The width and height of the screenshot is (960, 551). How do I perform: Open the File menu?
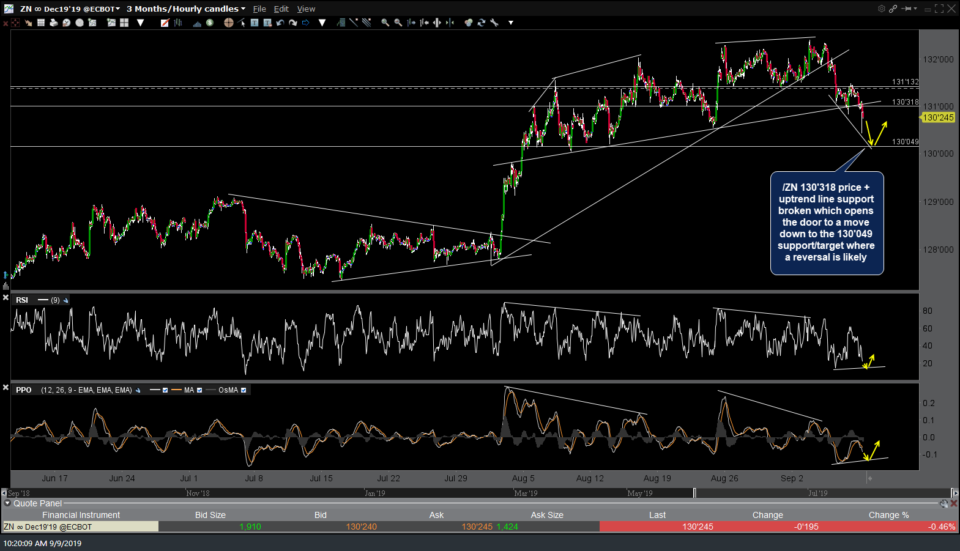click(x=260, y=8)
